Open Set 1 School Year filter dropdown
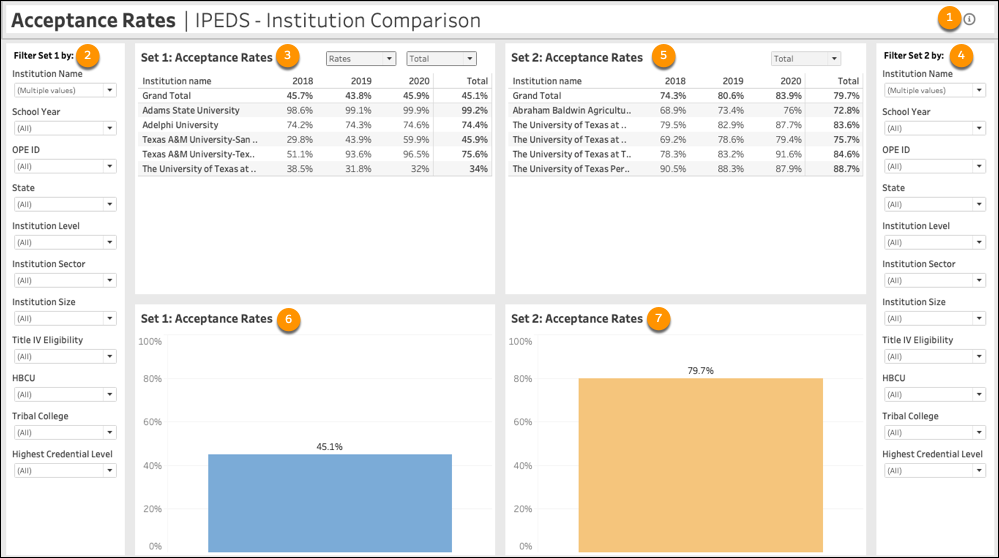The height and width of the screenshot is (558, 999). (64, 128)
